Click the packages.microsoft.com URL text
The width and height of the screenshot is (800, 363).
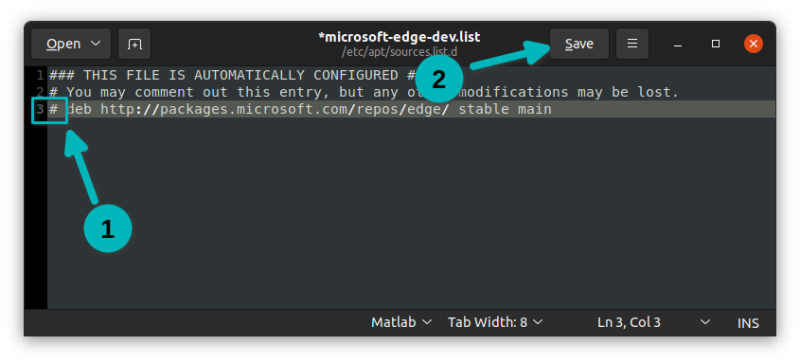click(x=275, y=109)
